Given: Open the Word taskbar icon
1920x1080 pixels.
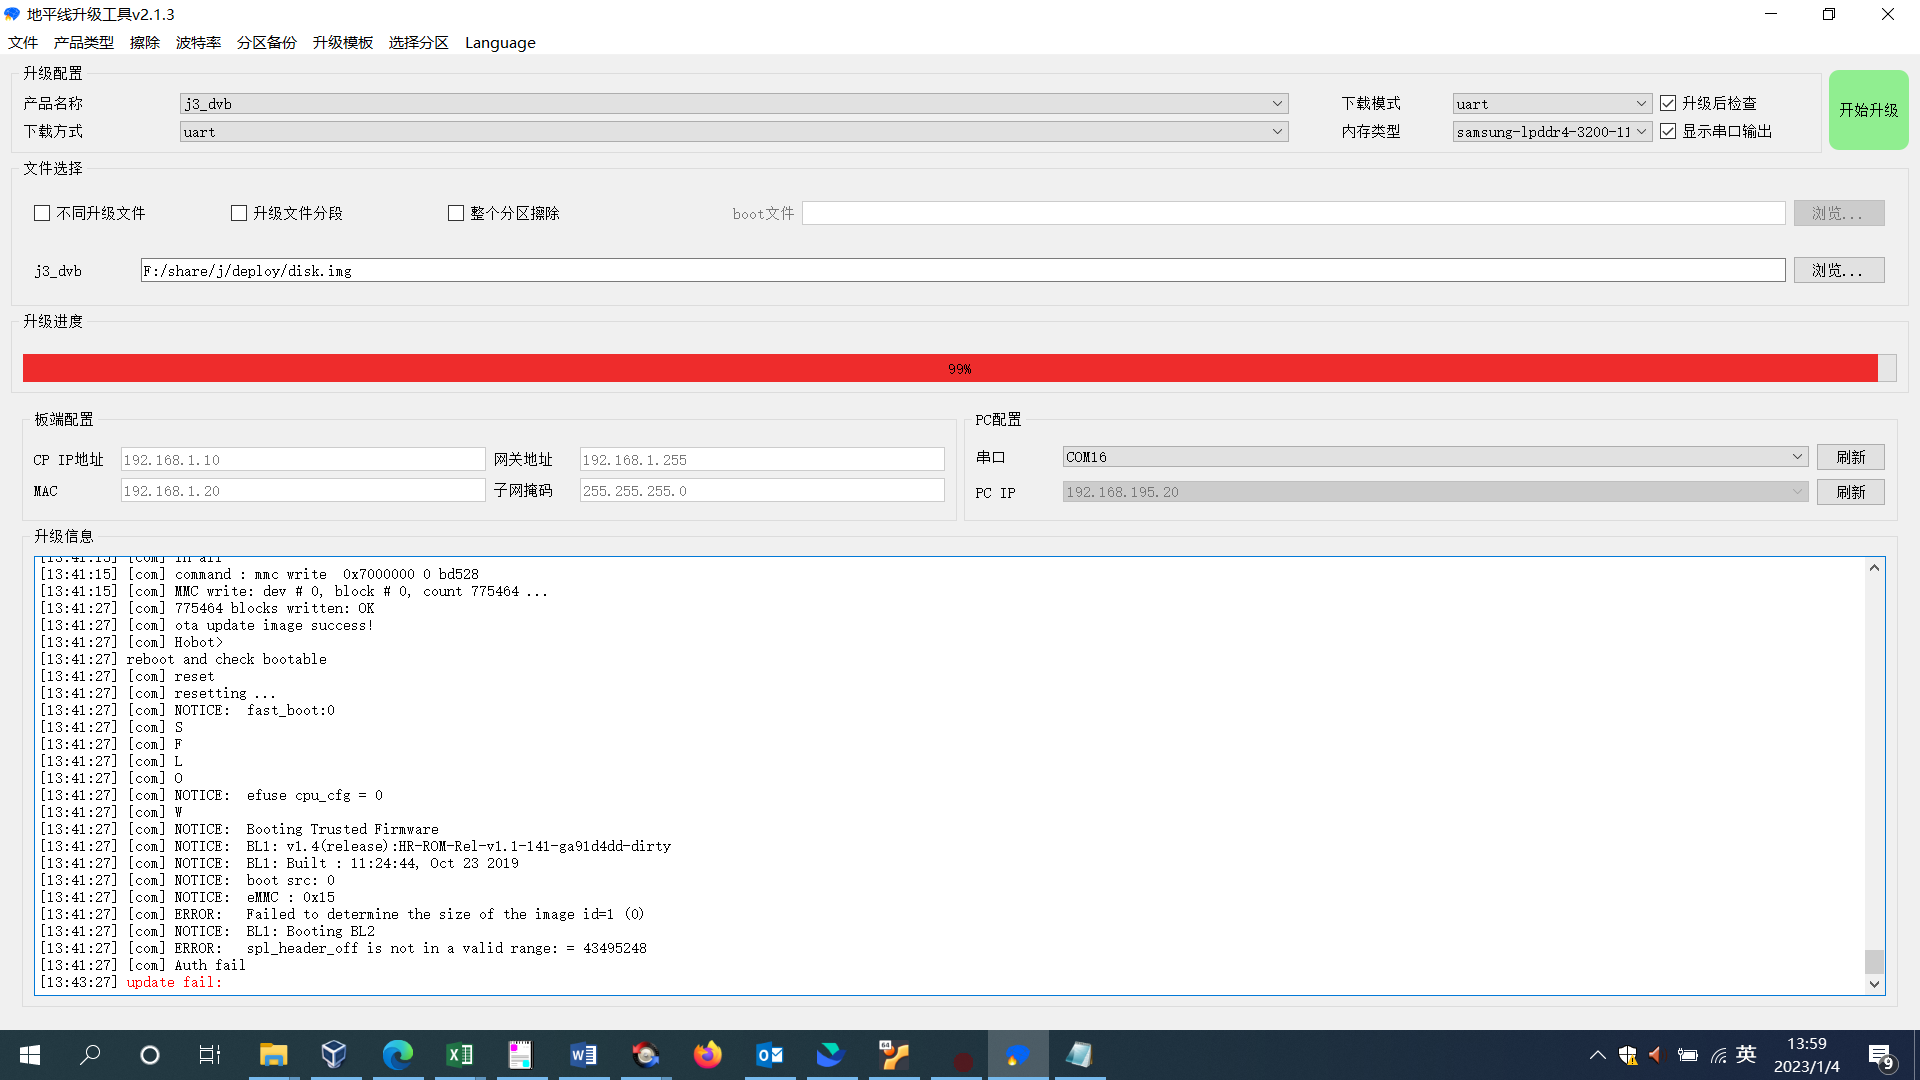Looking at the screenshot, I should click(x=583, y=1055).
